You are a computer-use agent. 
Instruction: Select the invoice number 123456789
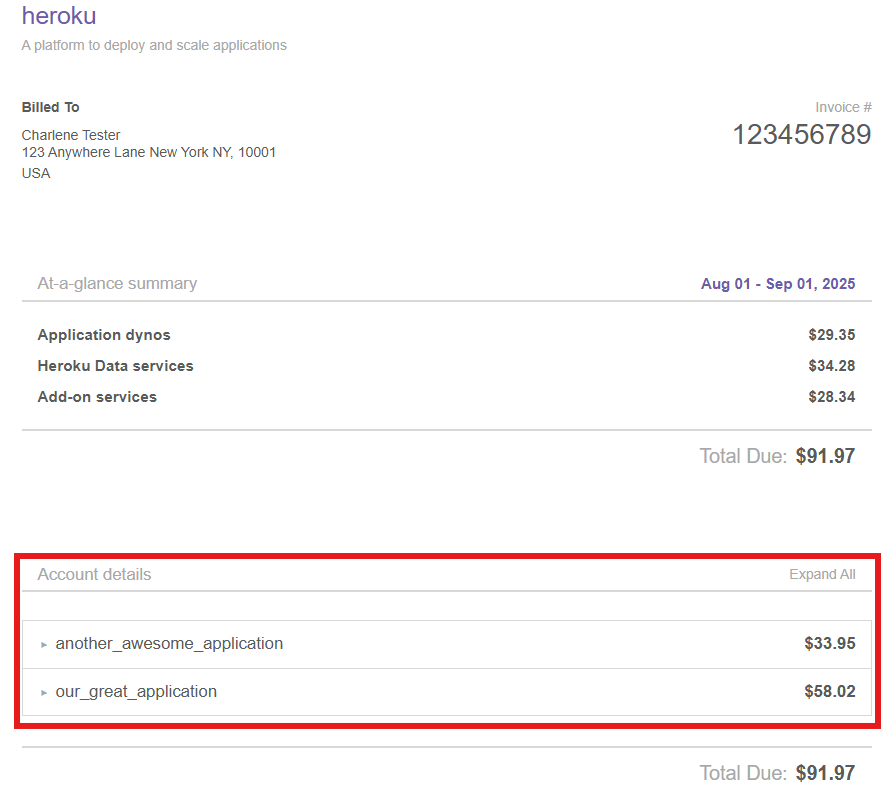tap(801, 135)
